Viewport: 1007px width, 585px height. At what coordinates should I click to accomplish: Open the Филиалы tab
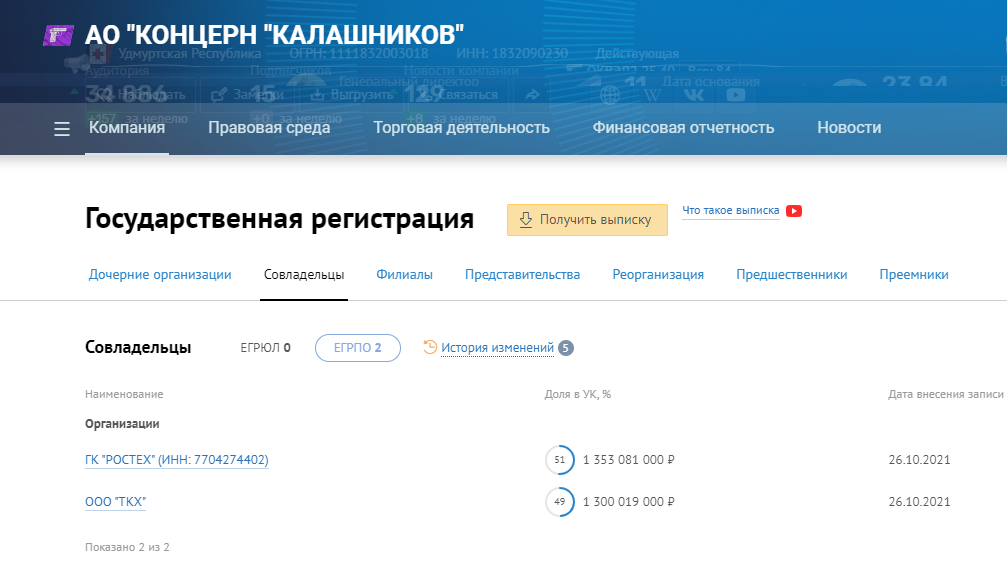[x=404, y=275]
